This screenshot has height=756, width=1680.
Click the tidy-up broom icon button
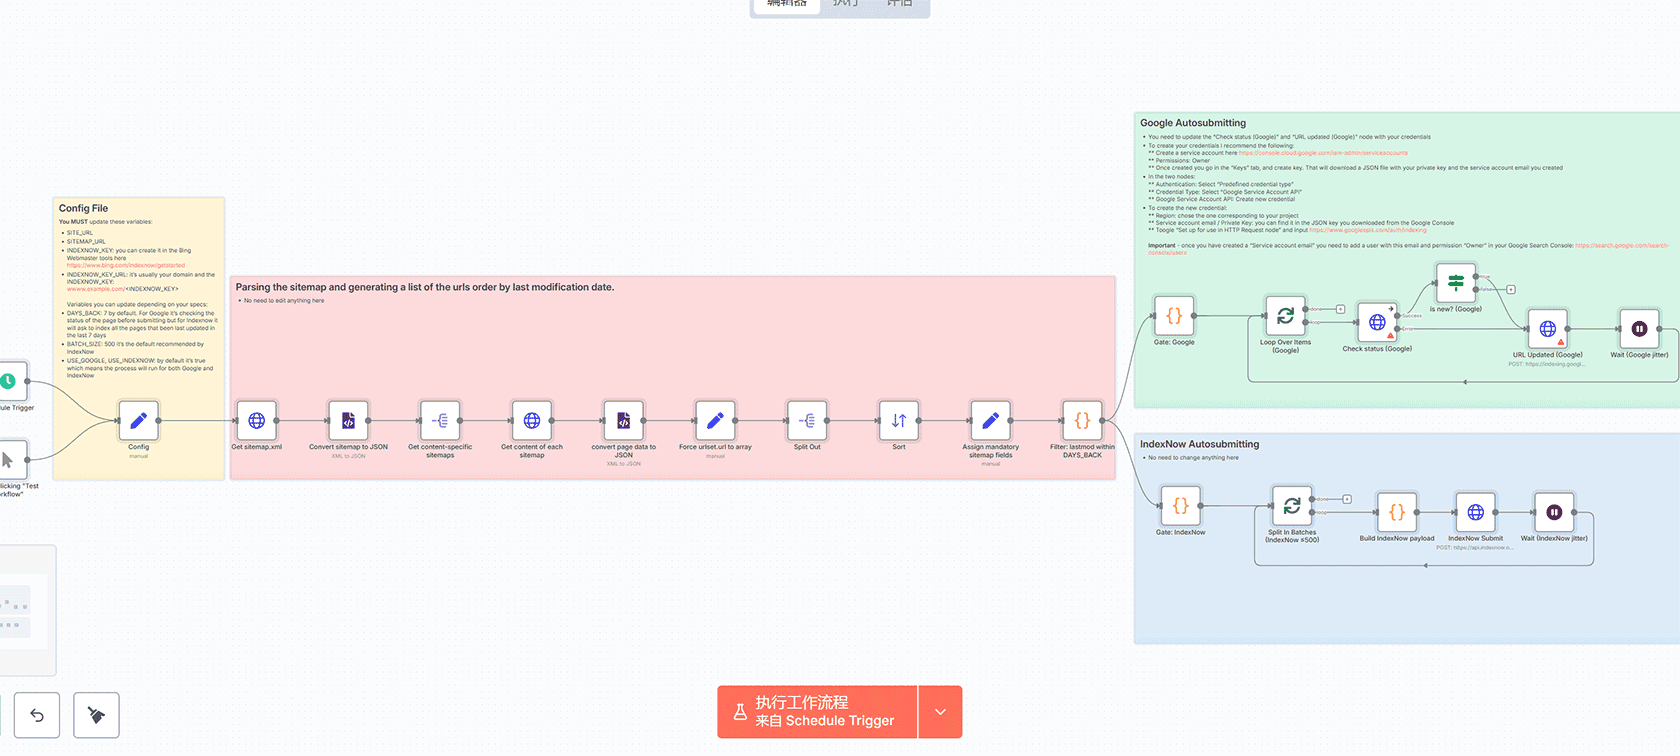tap(96, 715)
